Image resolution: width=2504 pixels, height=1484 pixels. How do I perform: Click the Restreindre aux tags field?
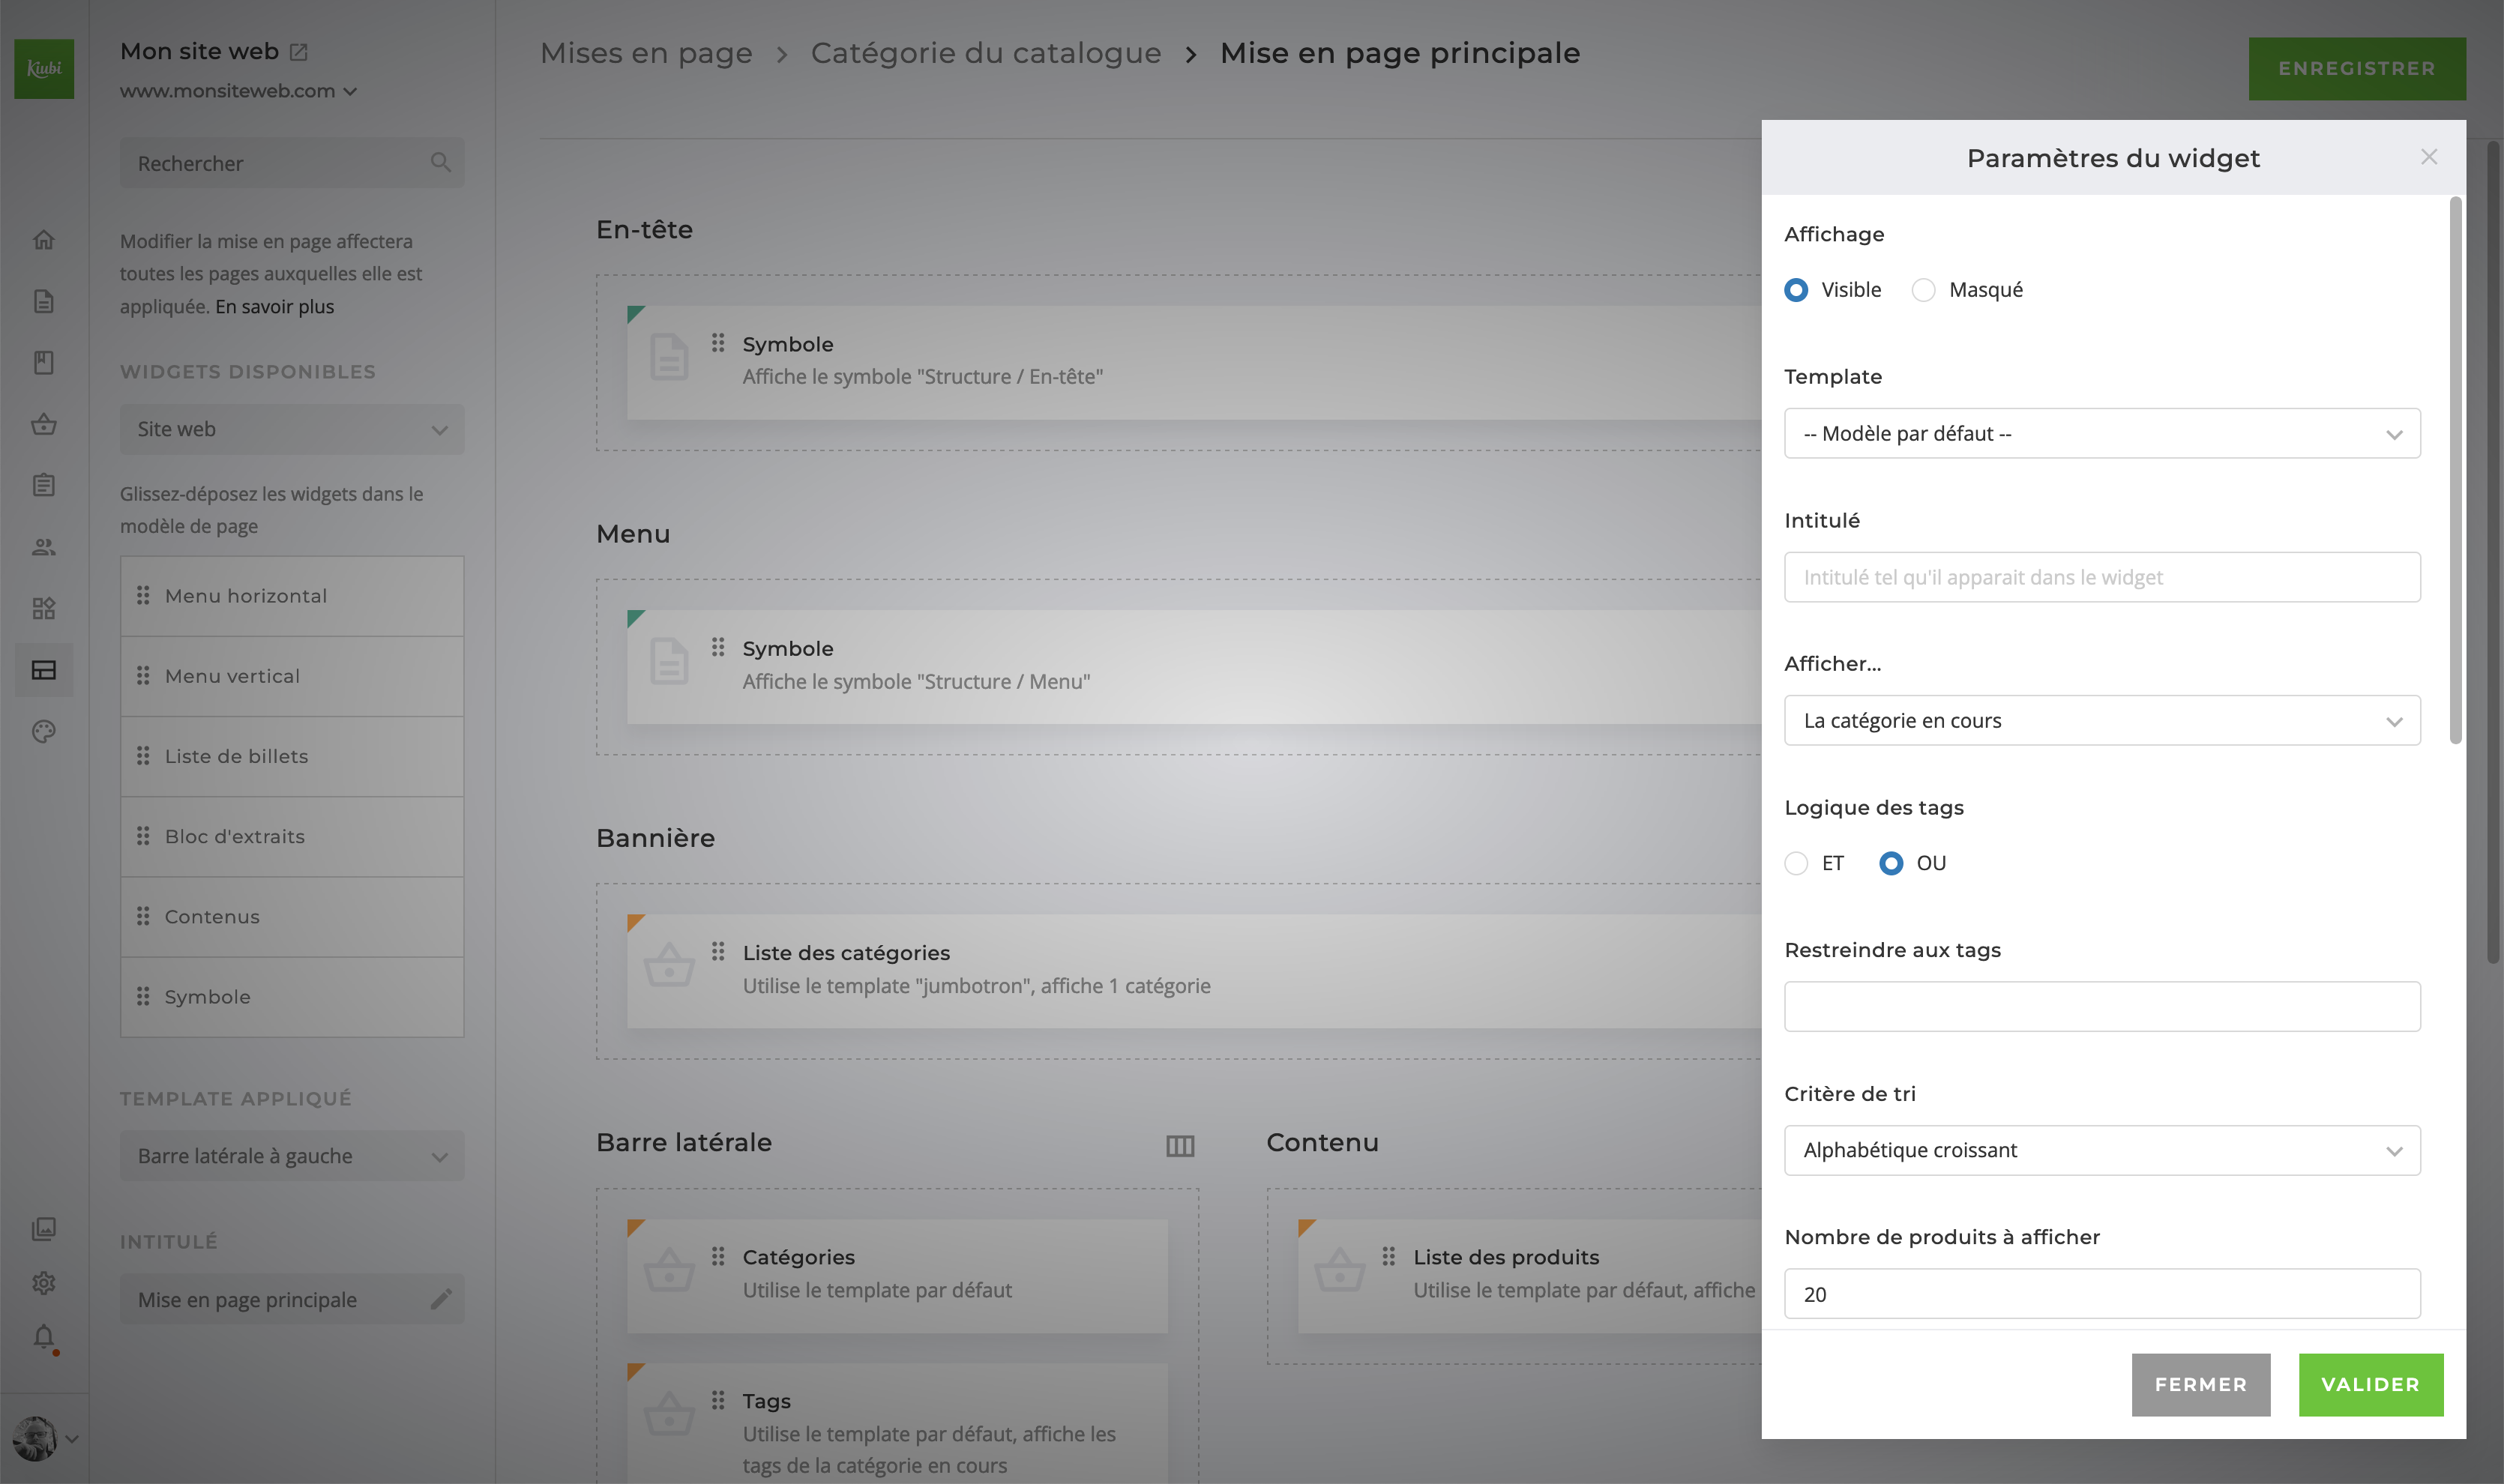2102,1006
